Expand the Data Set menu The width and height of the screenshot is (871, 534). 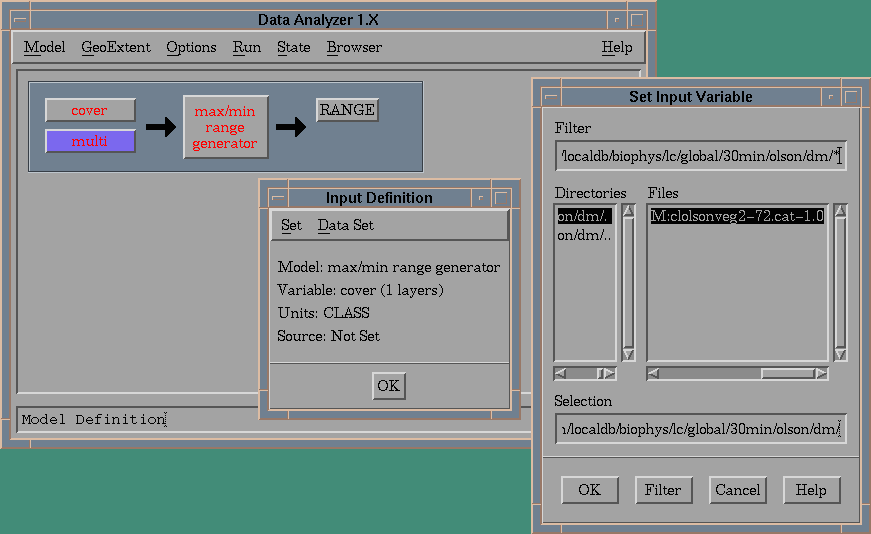click(346, 225)
